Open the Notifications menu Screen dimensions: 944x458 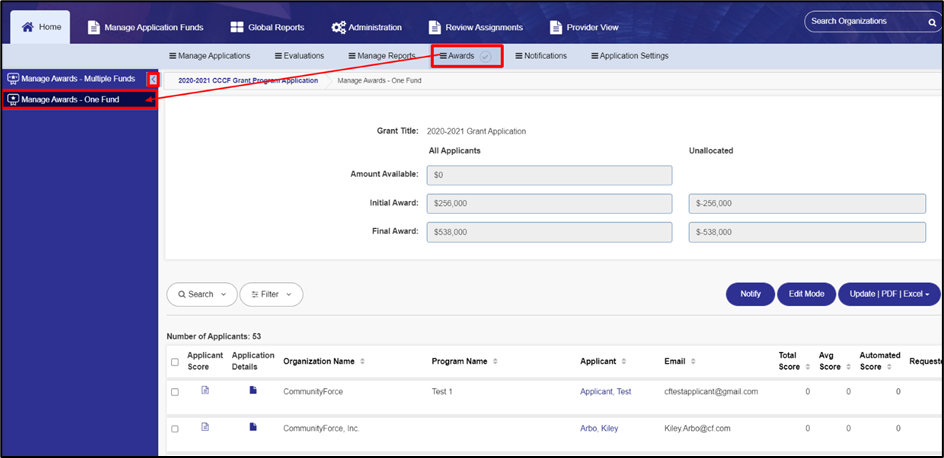[x=541, y=56]
